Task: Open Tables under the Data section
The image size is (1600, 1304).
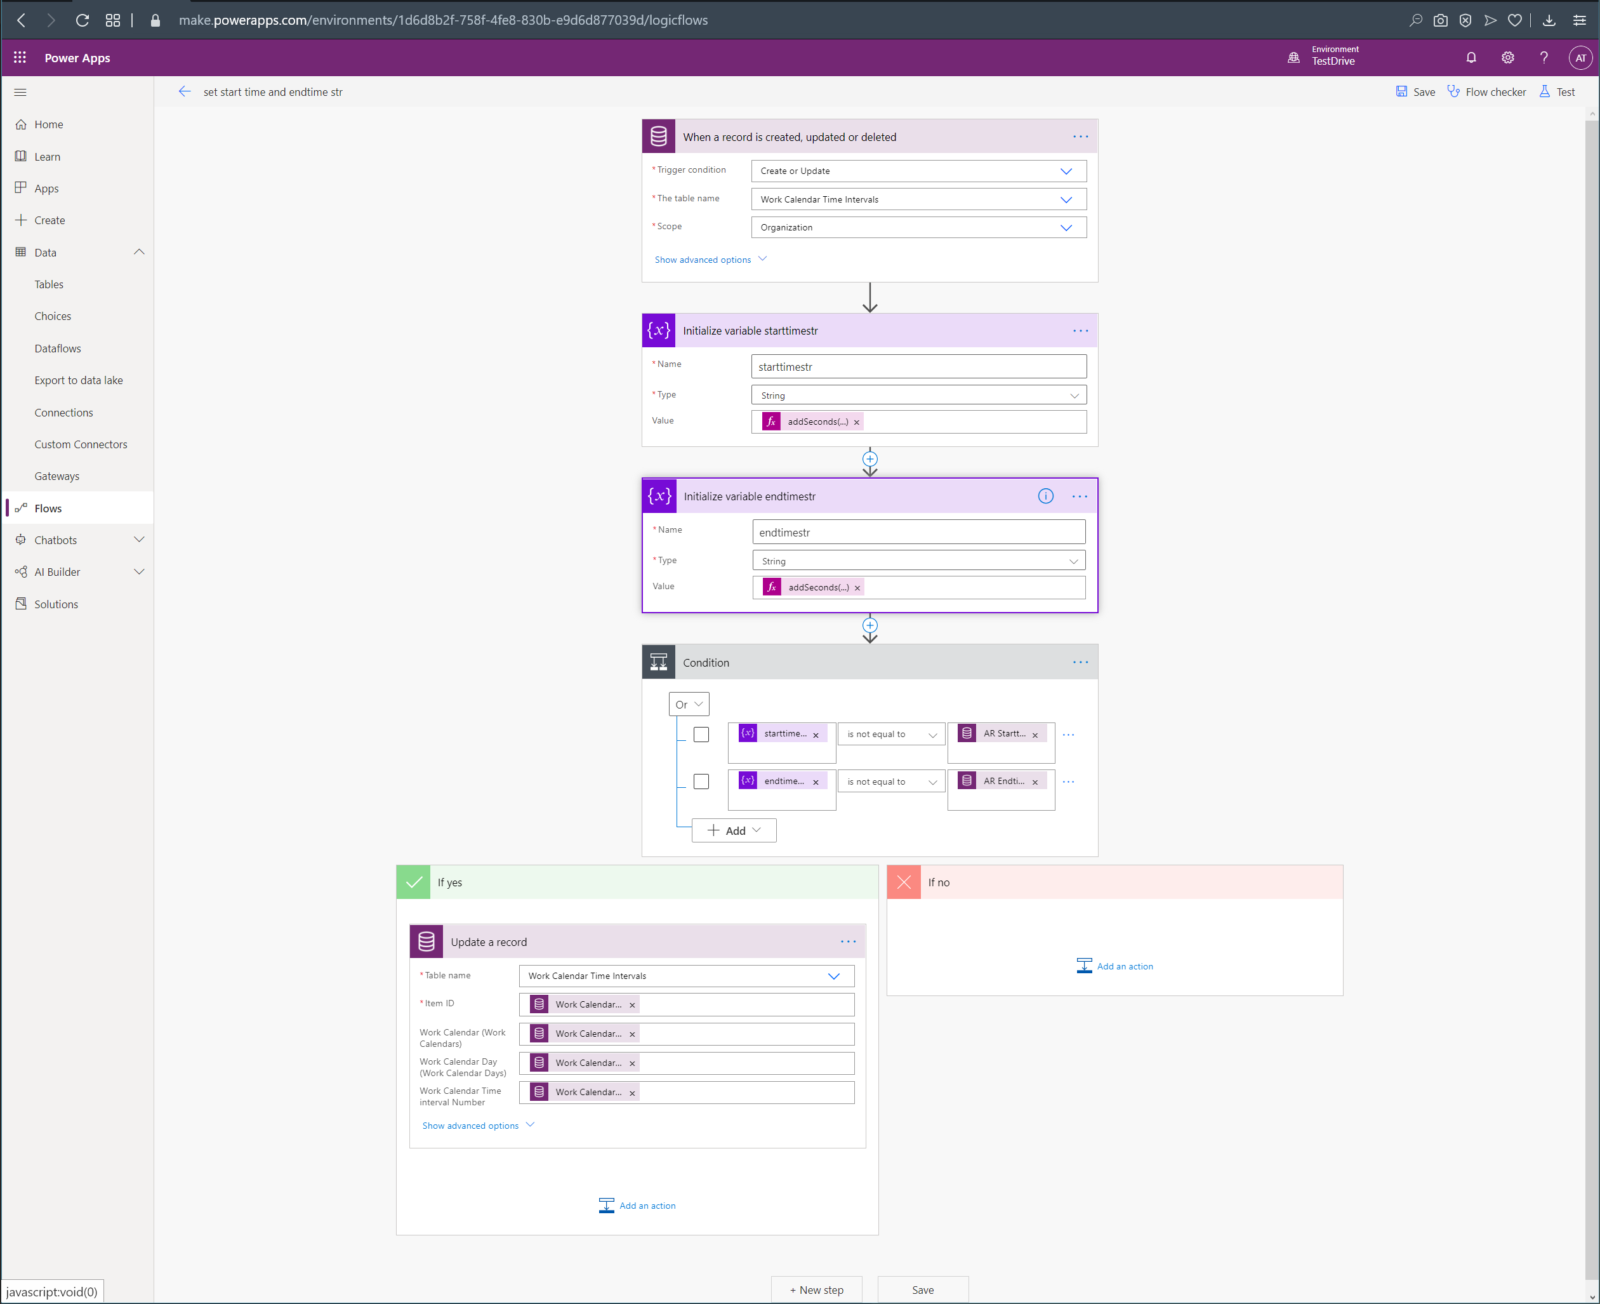Action: pos(48,284)
